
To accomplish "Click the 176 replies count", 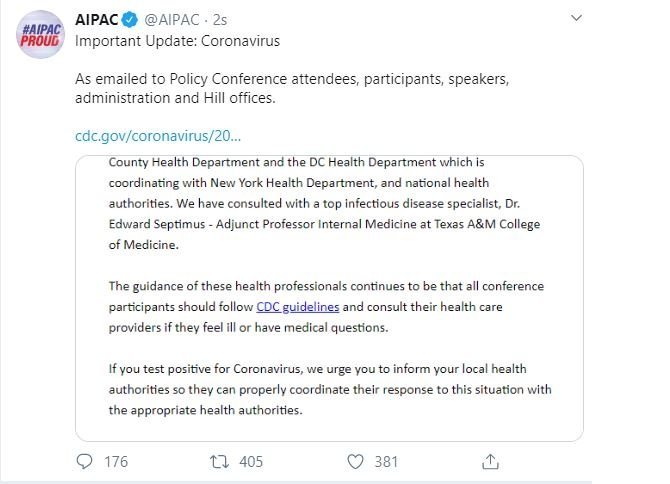I will tap(116, 461).
